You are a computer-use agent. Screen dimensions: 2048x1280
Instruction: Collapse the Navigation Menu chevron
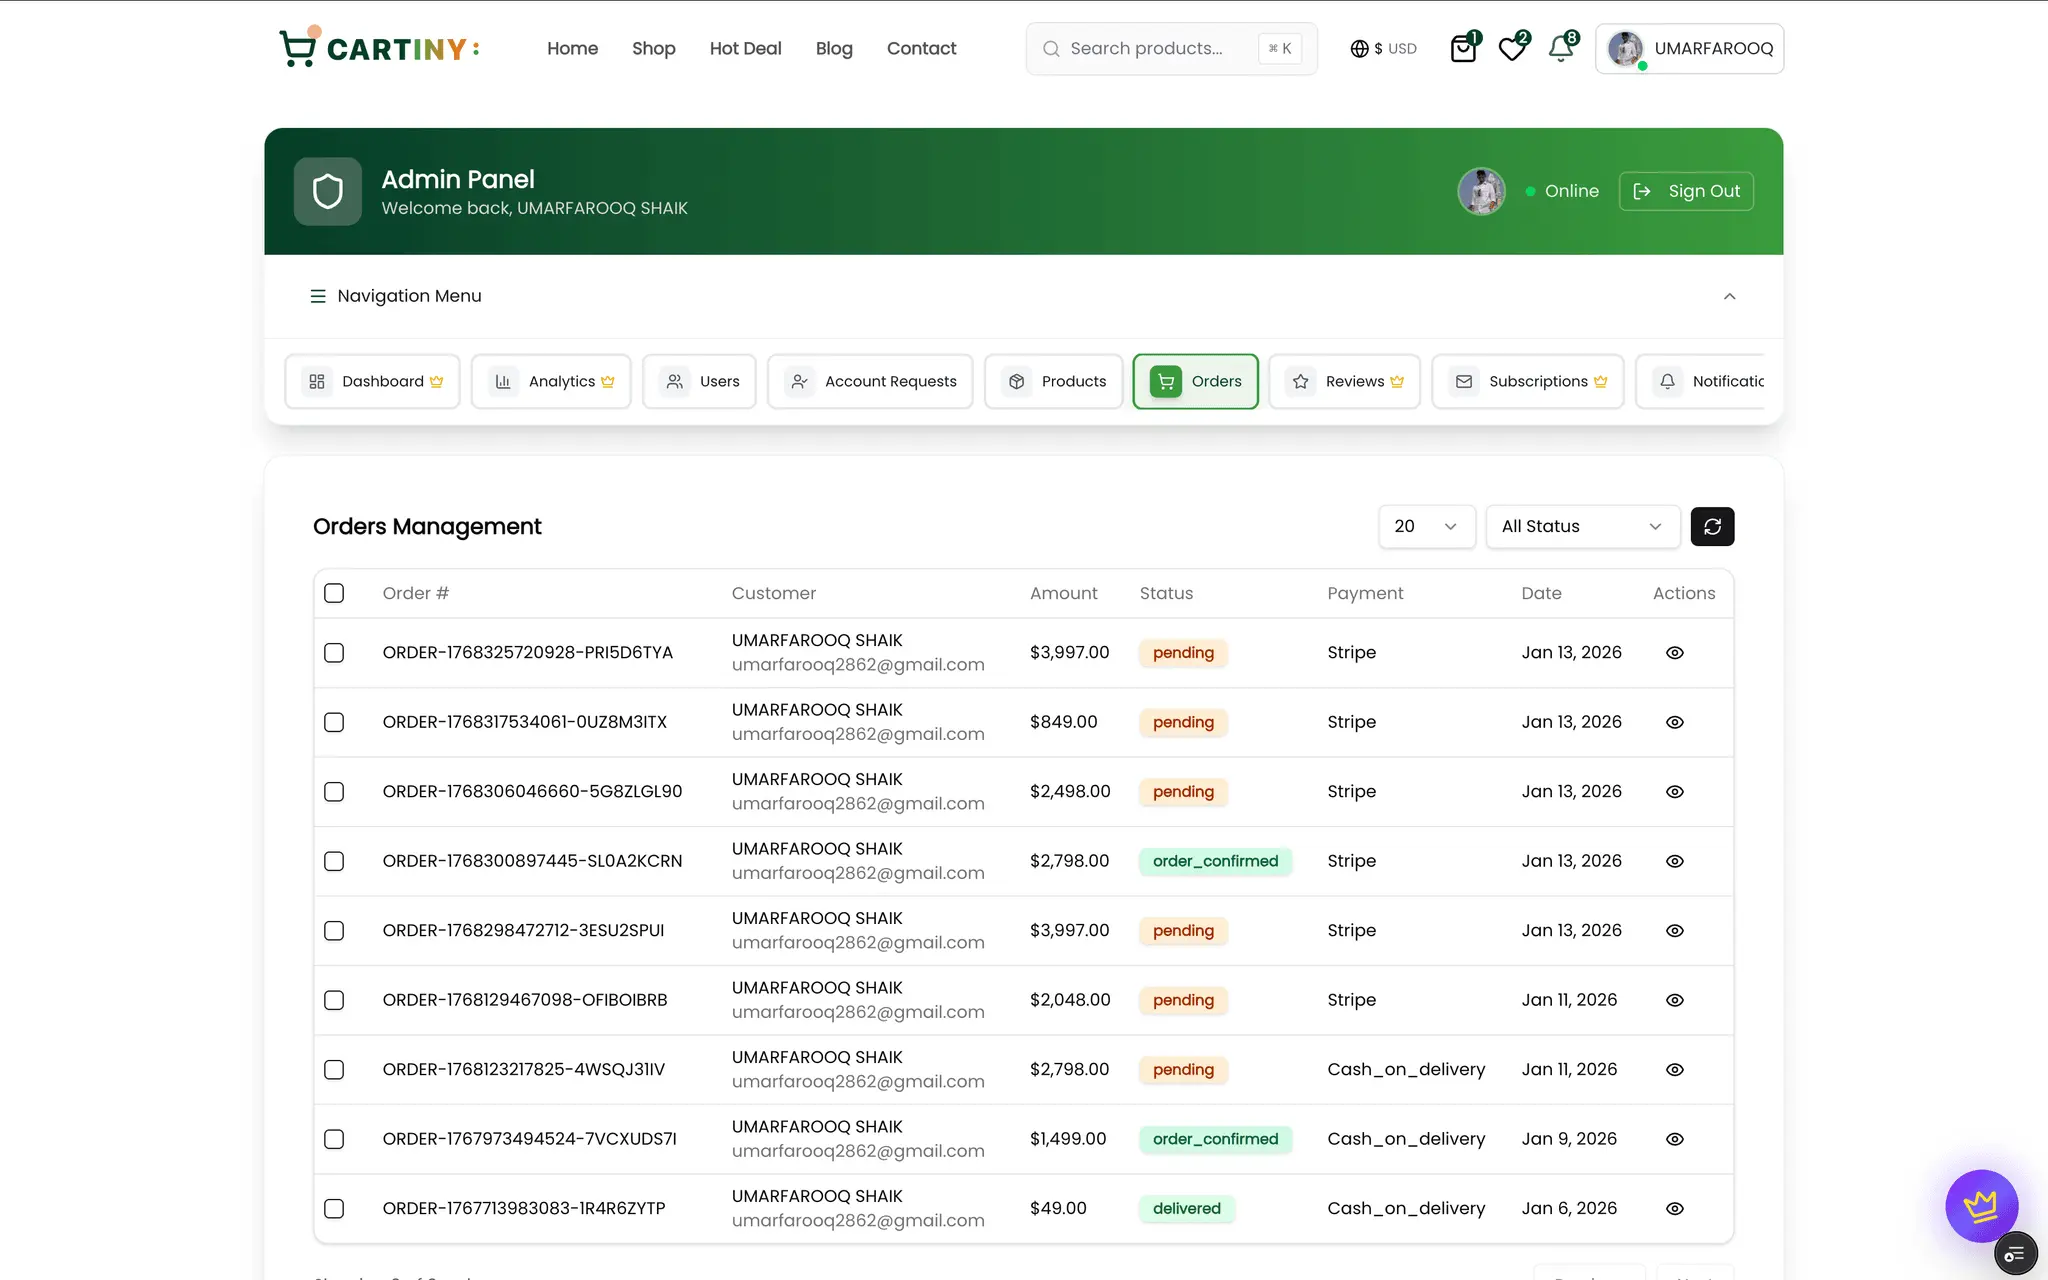tap(1729, 296)
